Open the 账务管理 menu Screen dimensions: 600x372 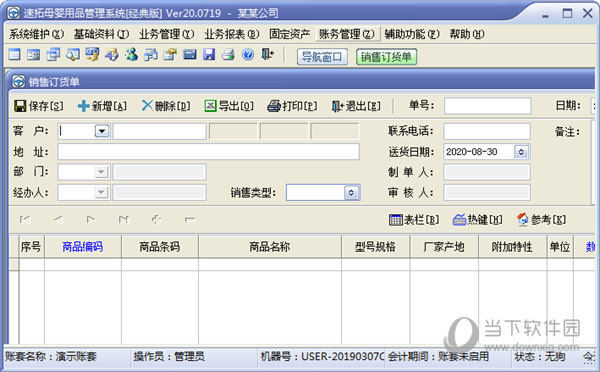[347, 34]
